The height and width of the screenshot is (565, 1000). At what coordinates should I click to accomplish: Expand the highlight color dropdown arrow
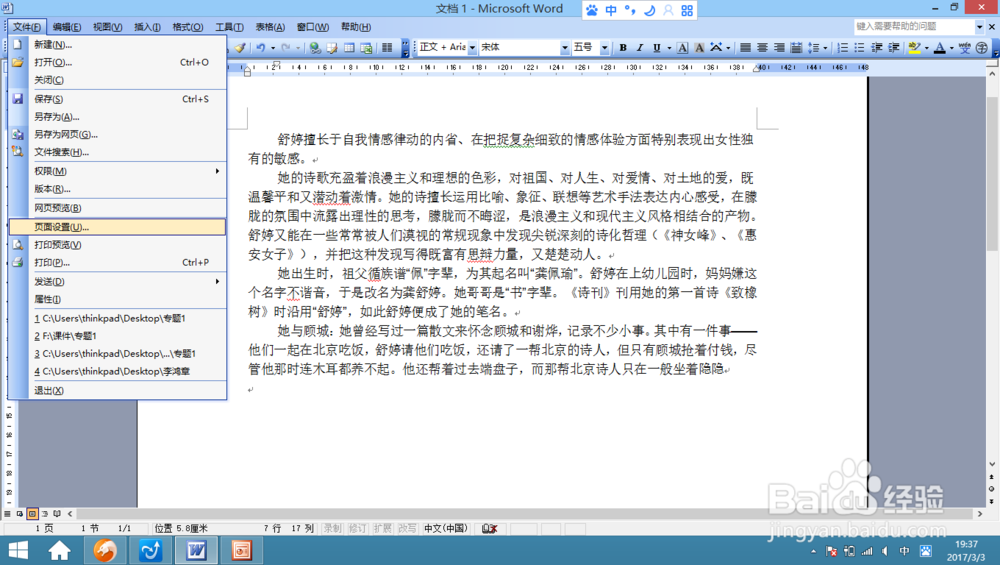click(927, 48)
